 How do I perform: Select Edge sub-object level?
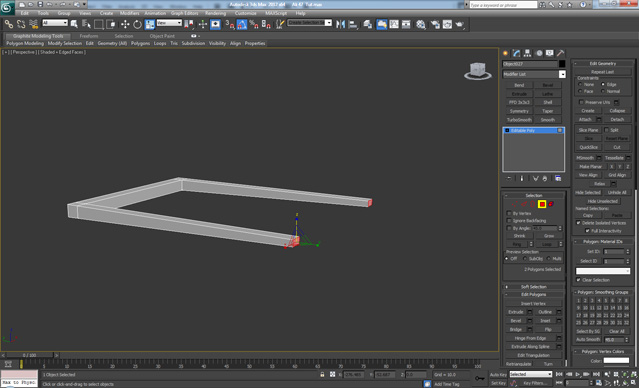pyautogui.click(x=524, y=204)
